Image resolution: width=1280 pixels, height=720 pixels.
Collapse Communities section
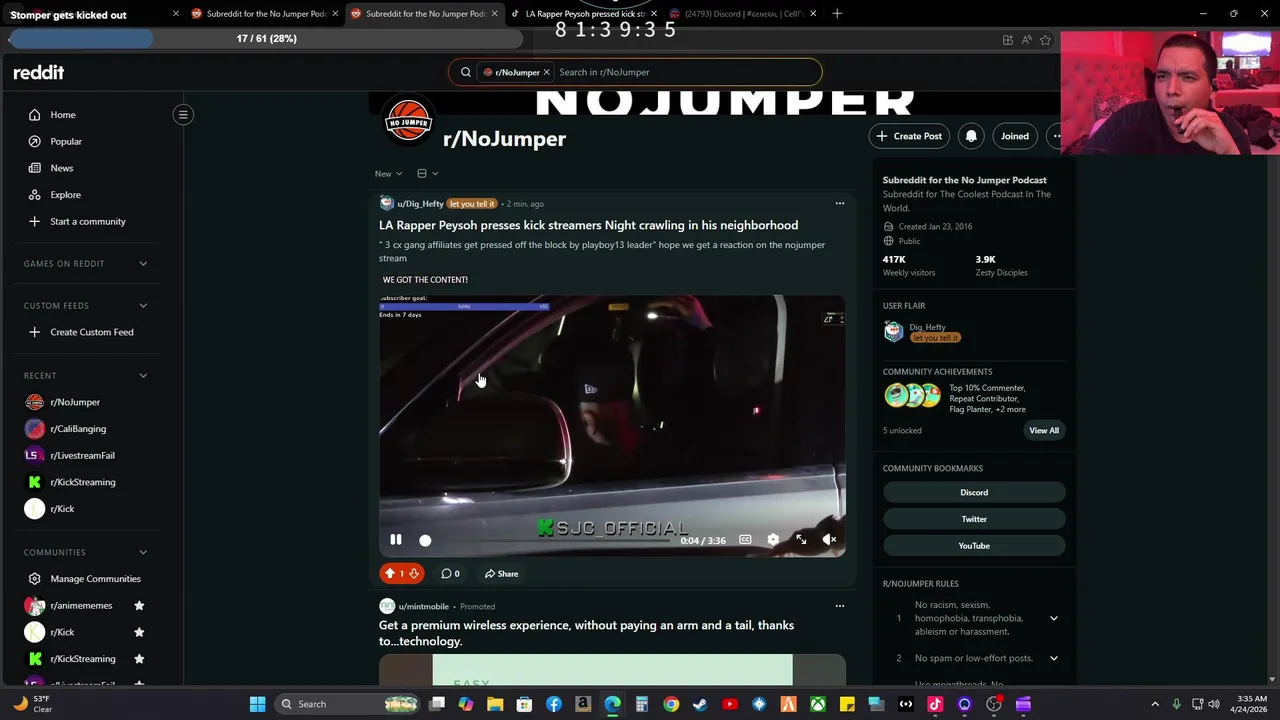coord(143,552)
